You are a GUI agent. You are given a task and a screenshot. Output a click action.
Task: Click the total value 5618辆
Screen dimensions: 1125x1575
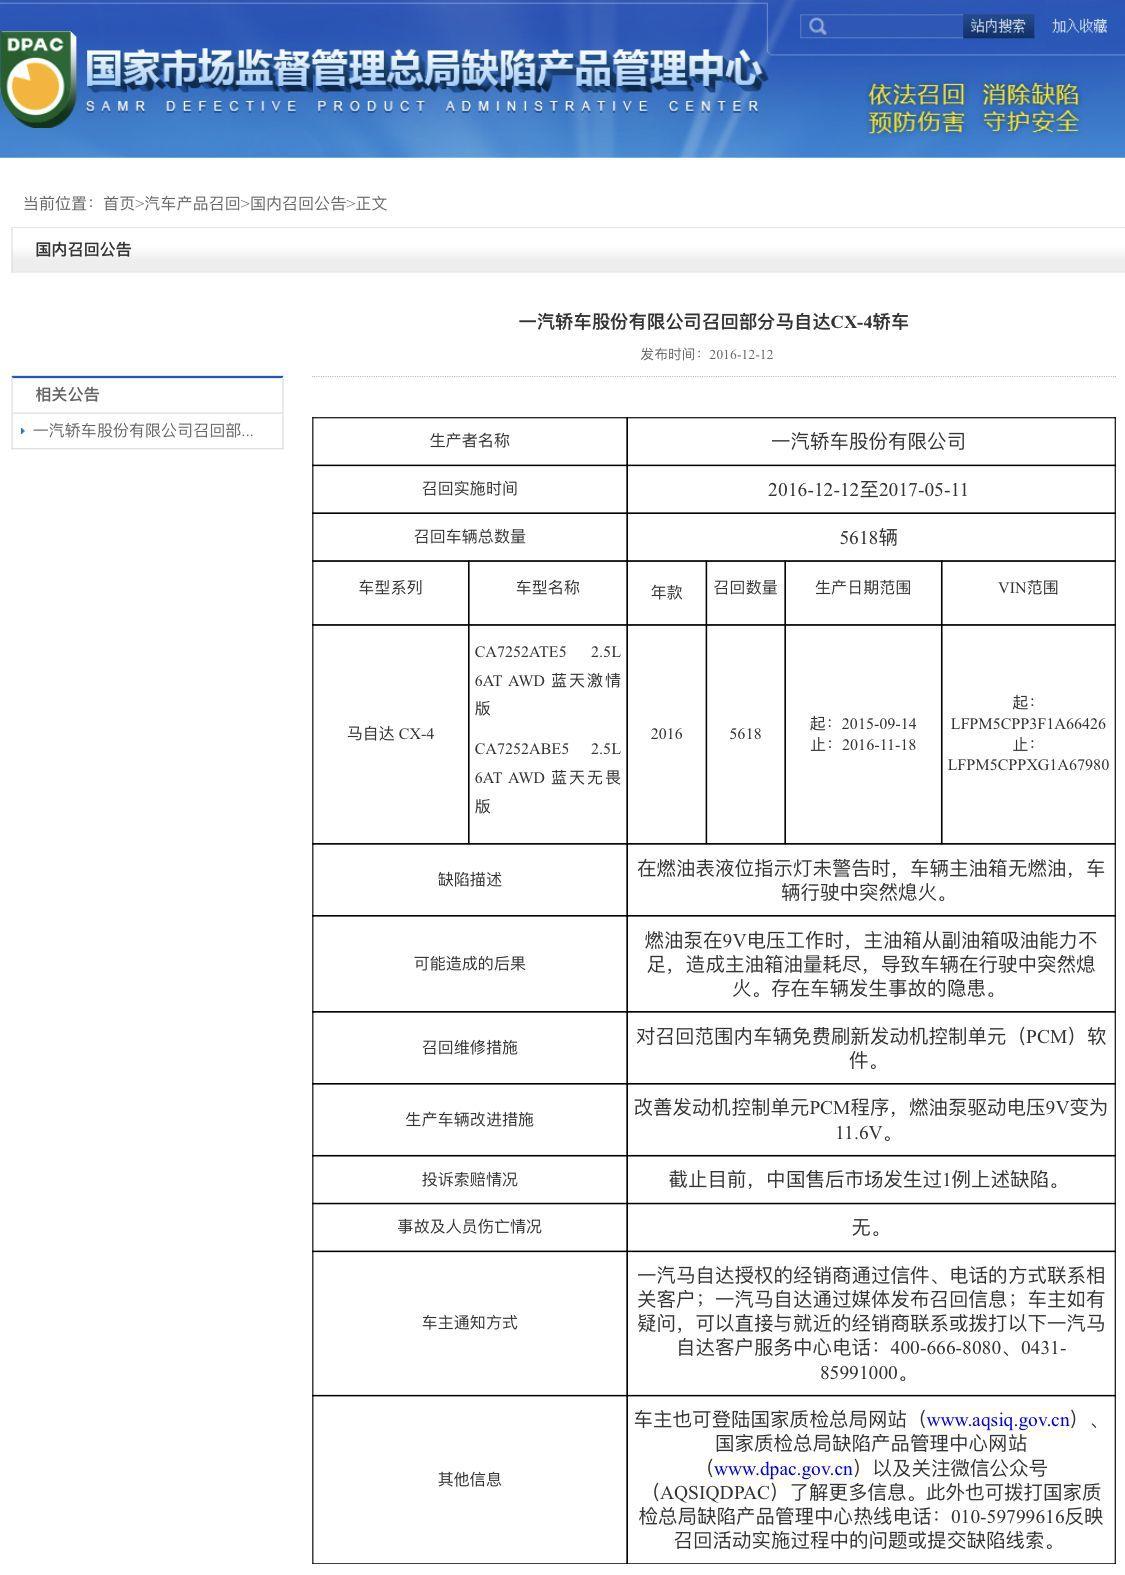(868, 538)
